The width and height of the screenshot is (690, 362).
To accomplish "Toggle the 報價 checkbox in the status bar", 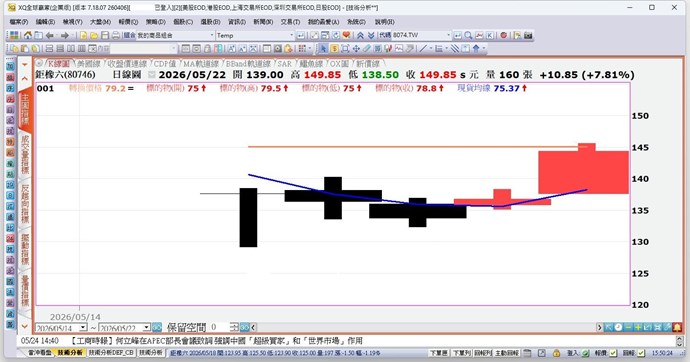I will (613, 353).
